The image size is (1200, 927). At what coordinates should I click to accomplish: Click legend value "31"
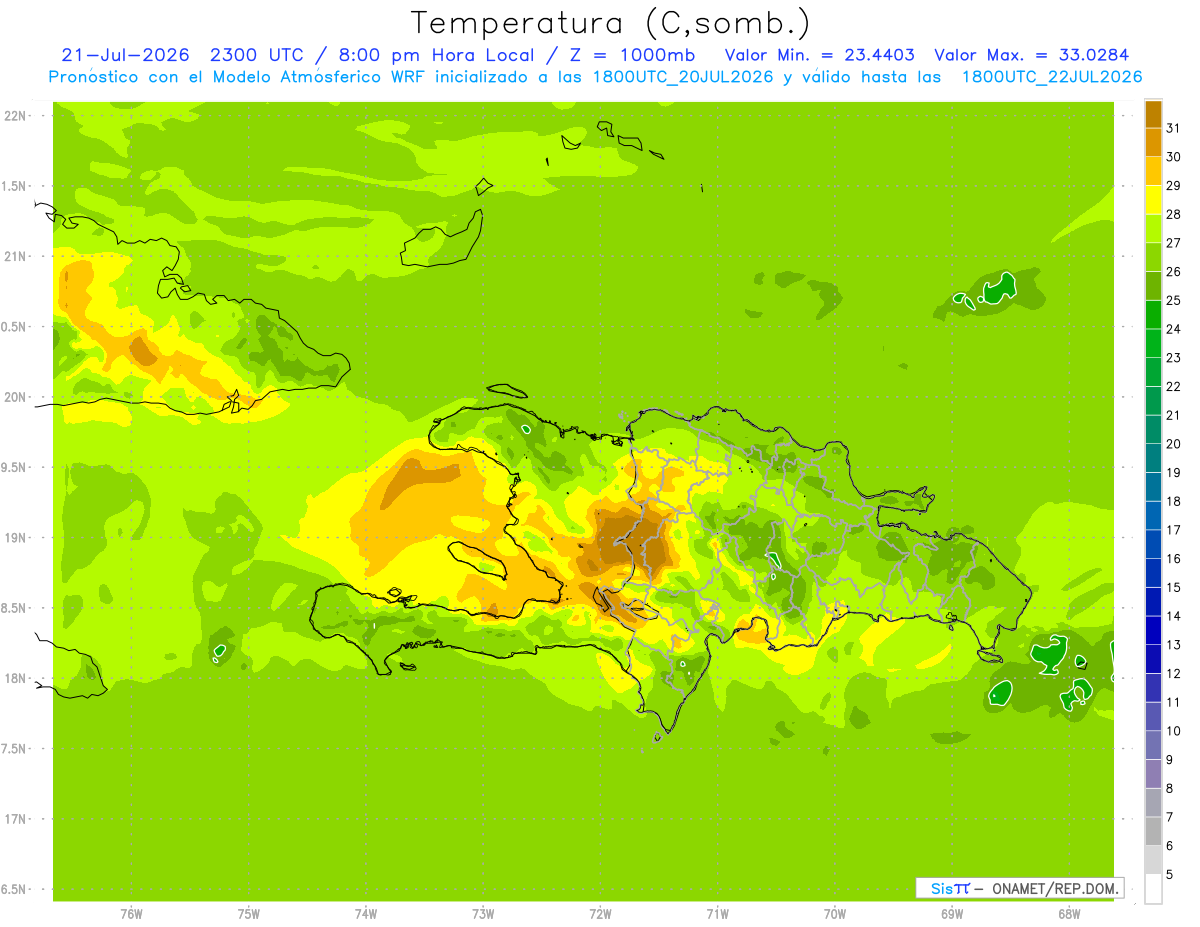(x=1174, y=128)
